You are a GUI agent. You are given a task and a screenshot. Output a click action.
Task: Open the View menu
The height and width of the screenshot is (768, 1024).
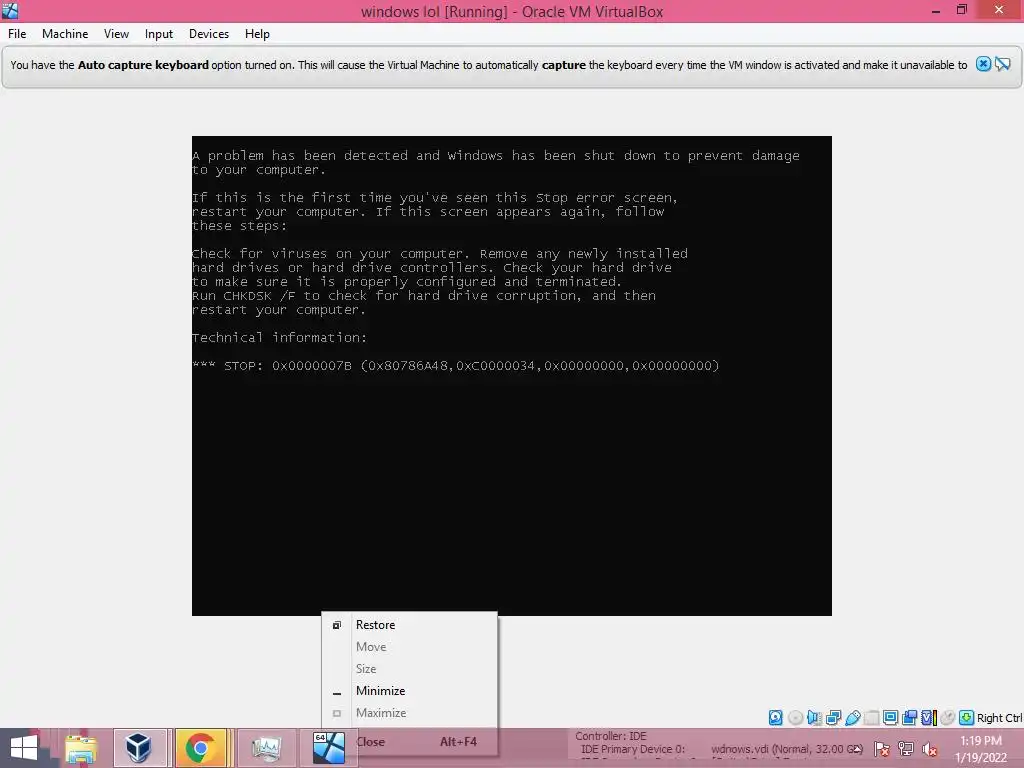(116, 34)
